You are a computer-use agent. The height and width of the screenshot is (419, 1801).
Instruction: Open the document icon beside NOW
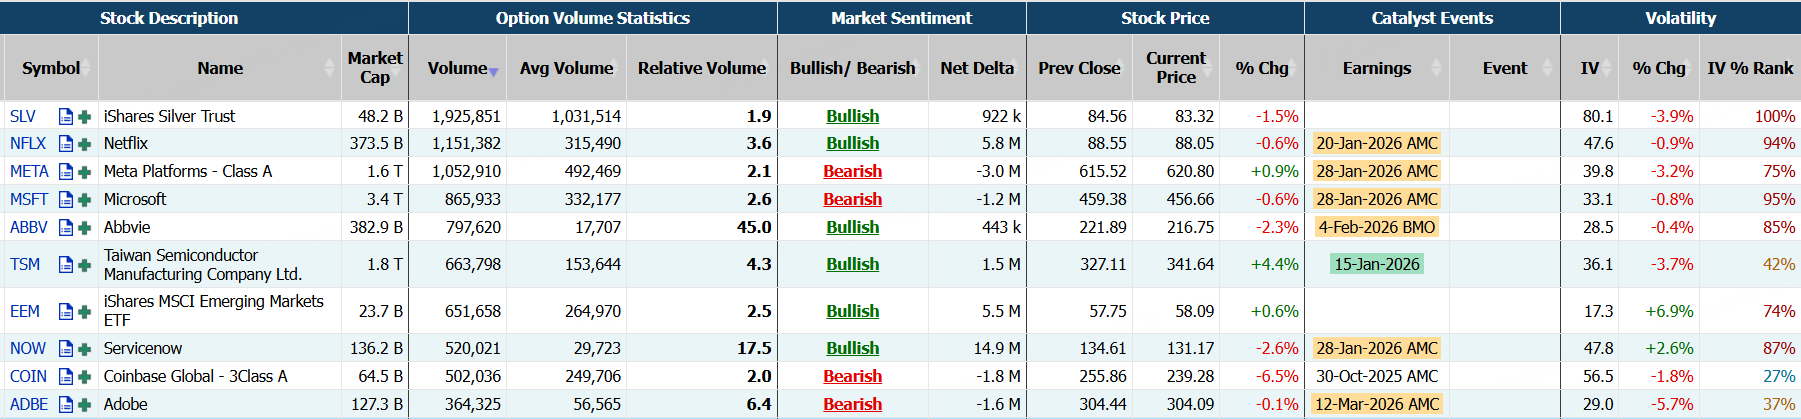coord(66,349)
